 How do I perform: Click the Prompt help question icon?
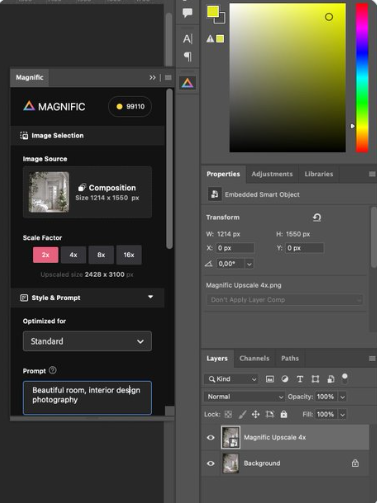[53, 370]
